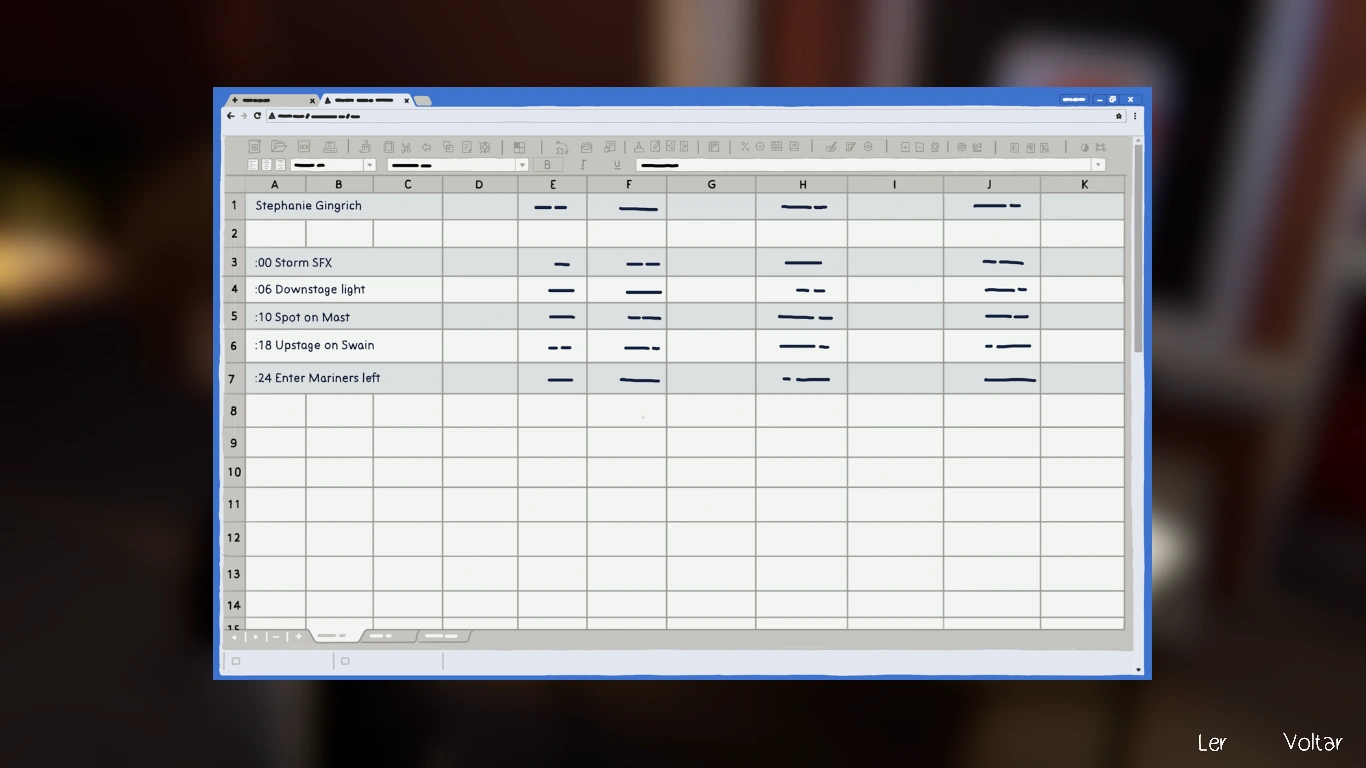Image resolution: width=1366 pixels, height=768 pixels.
Task: Click the formula input bar
Action: [x=864, y=165]
